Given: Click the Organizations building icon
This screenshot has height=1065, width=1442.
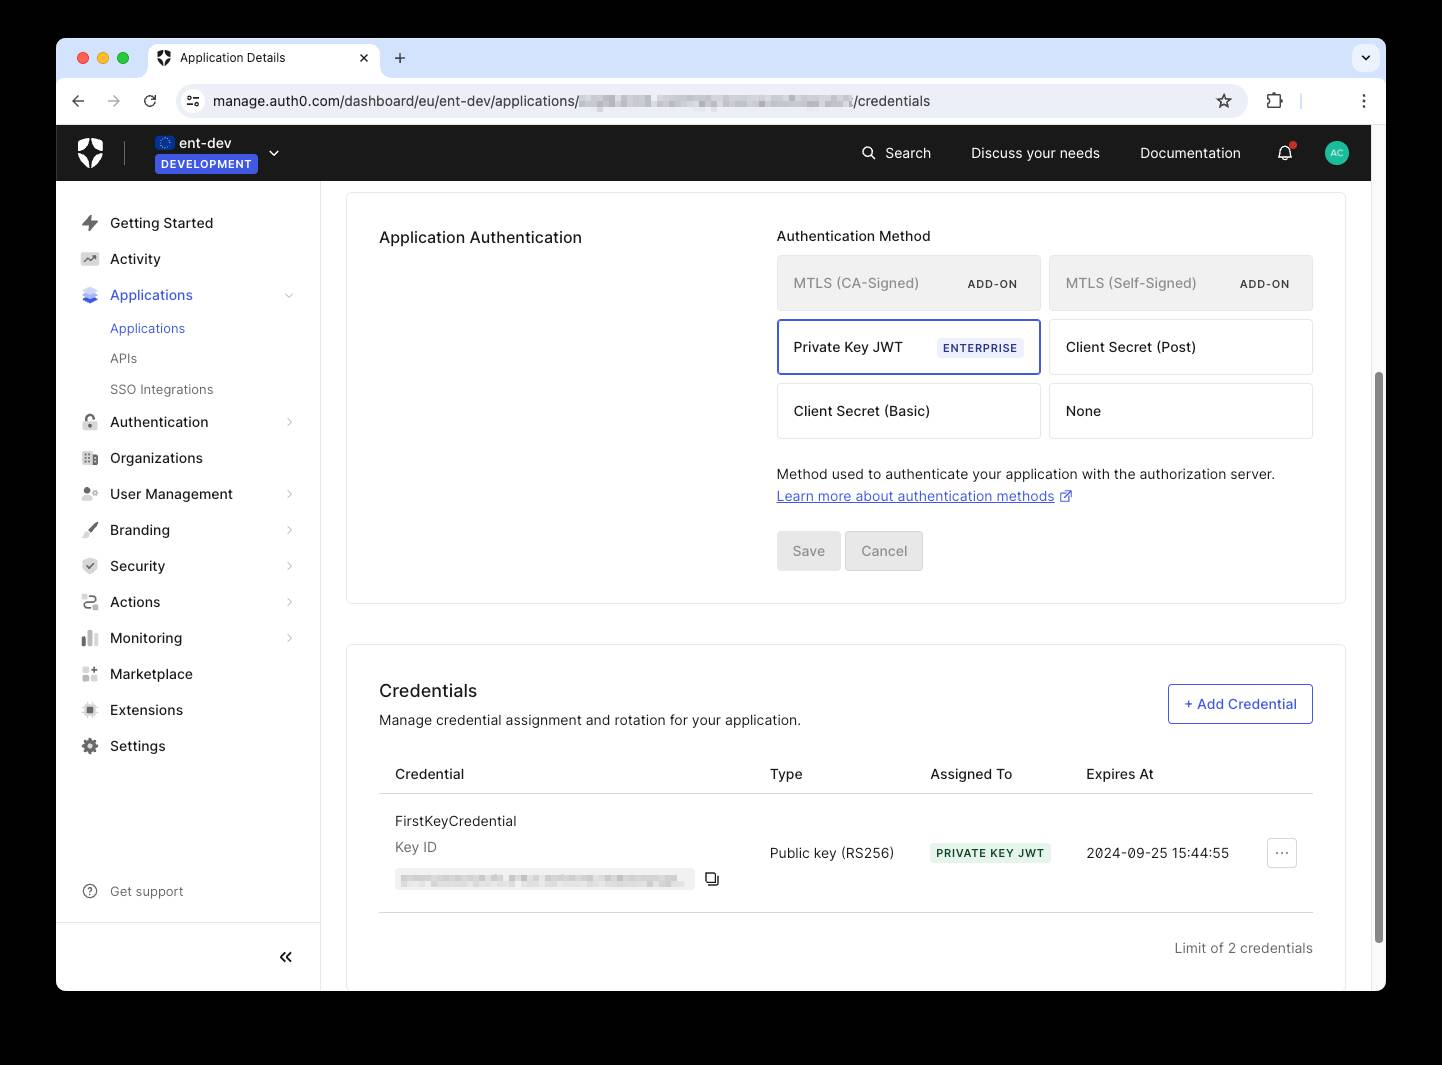Looking at the screenshot, I should click(x=90, y=458).
